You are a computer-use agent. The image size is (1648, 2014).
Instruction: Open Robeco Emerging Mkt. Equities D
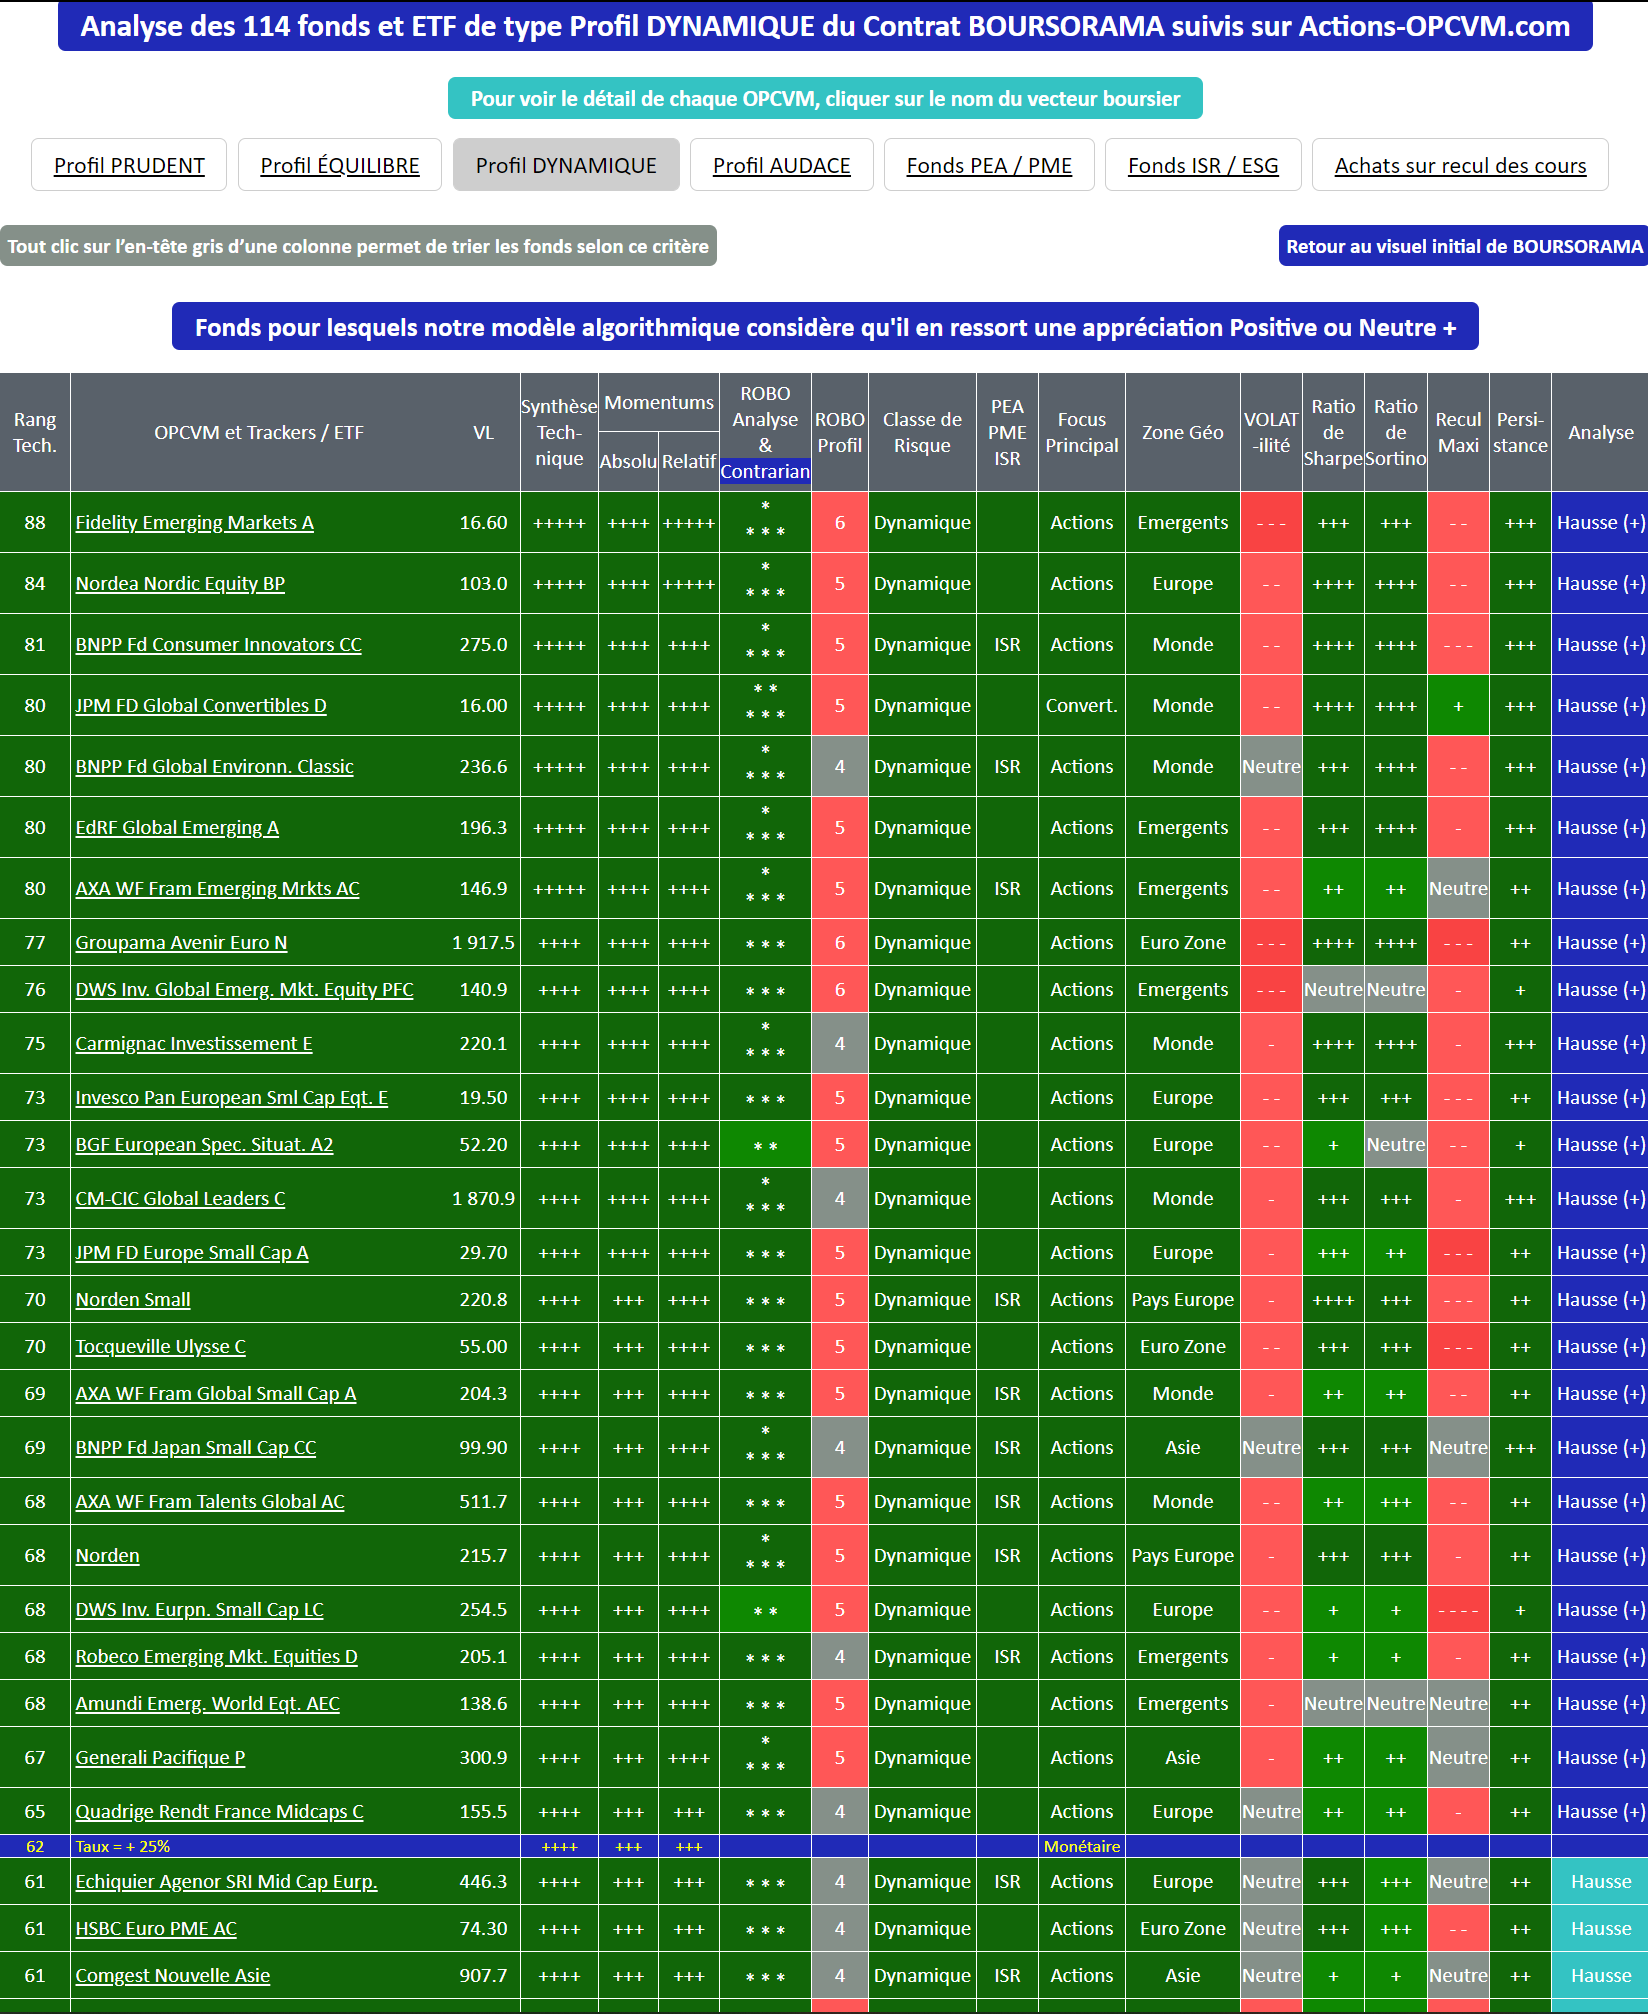[x=217, y=1656]
